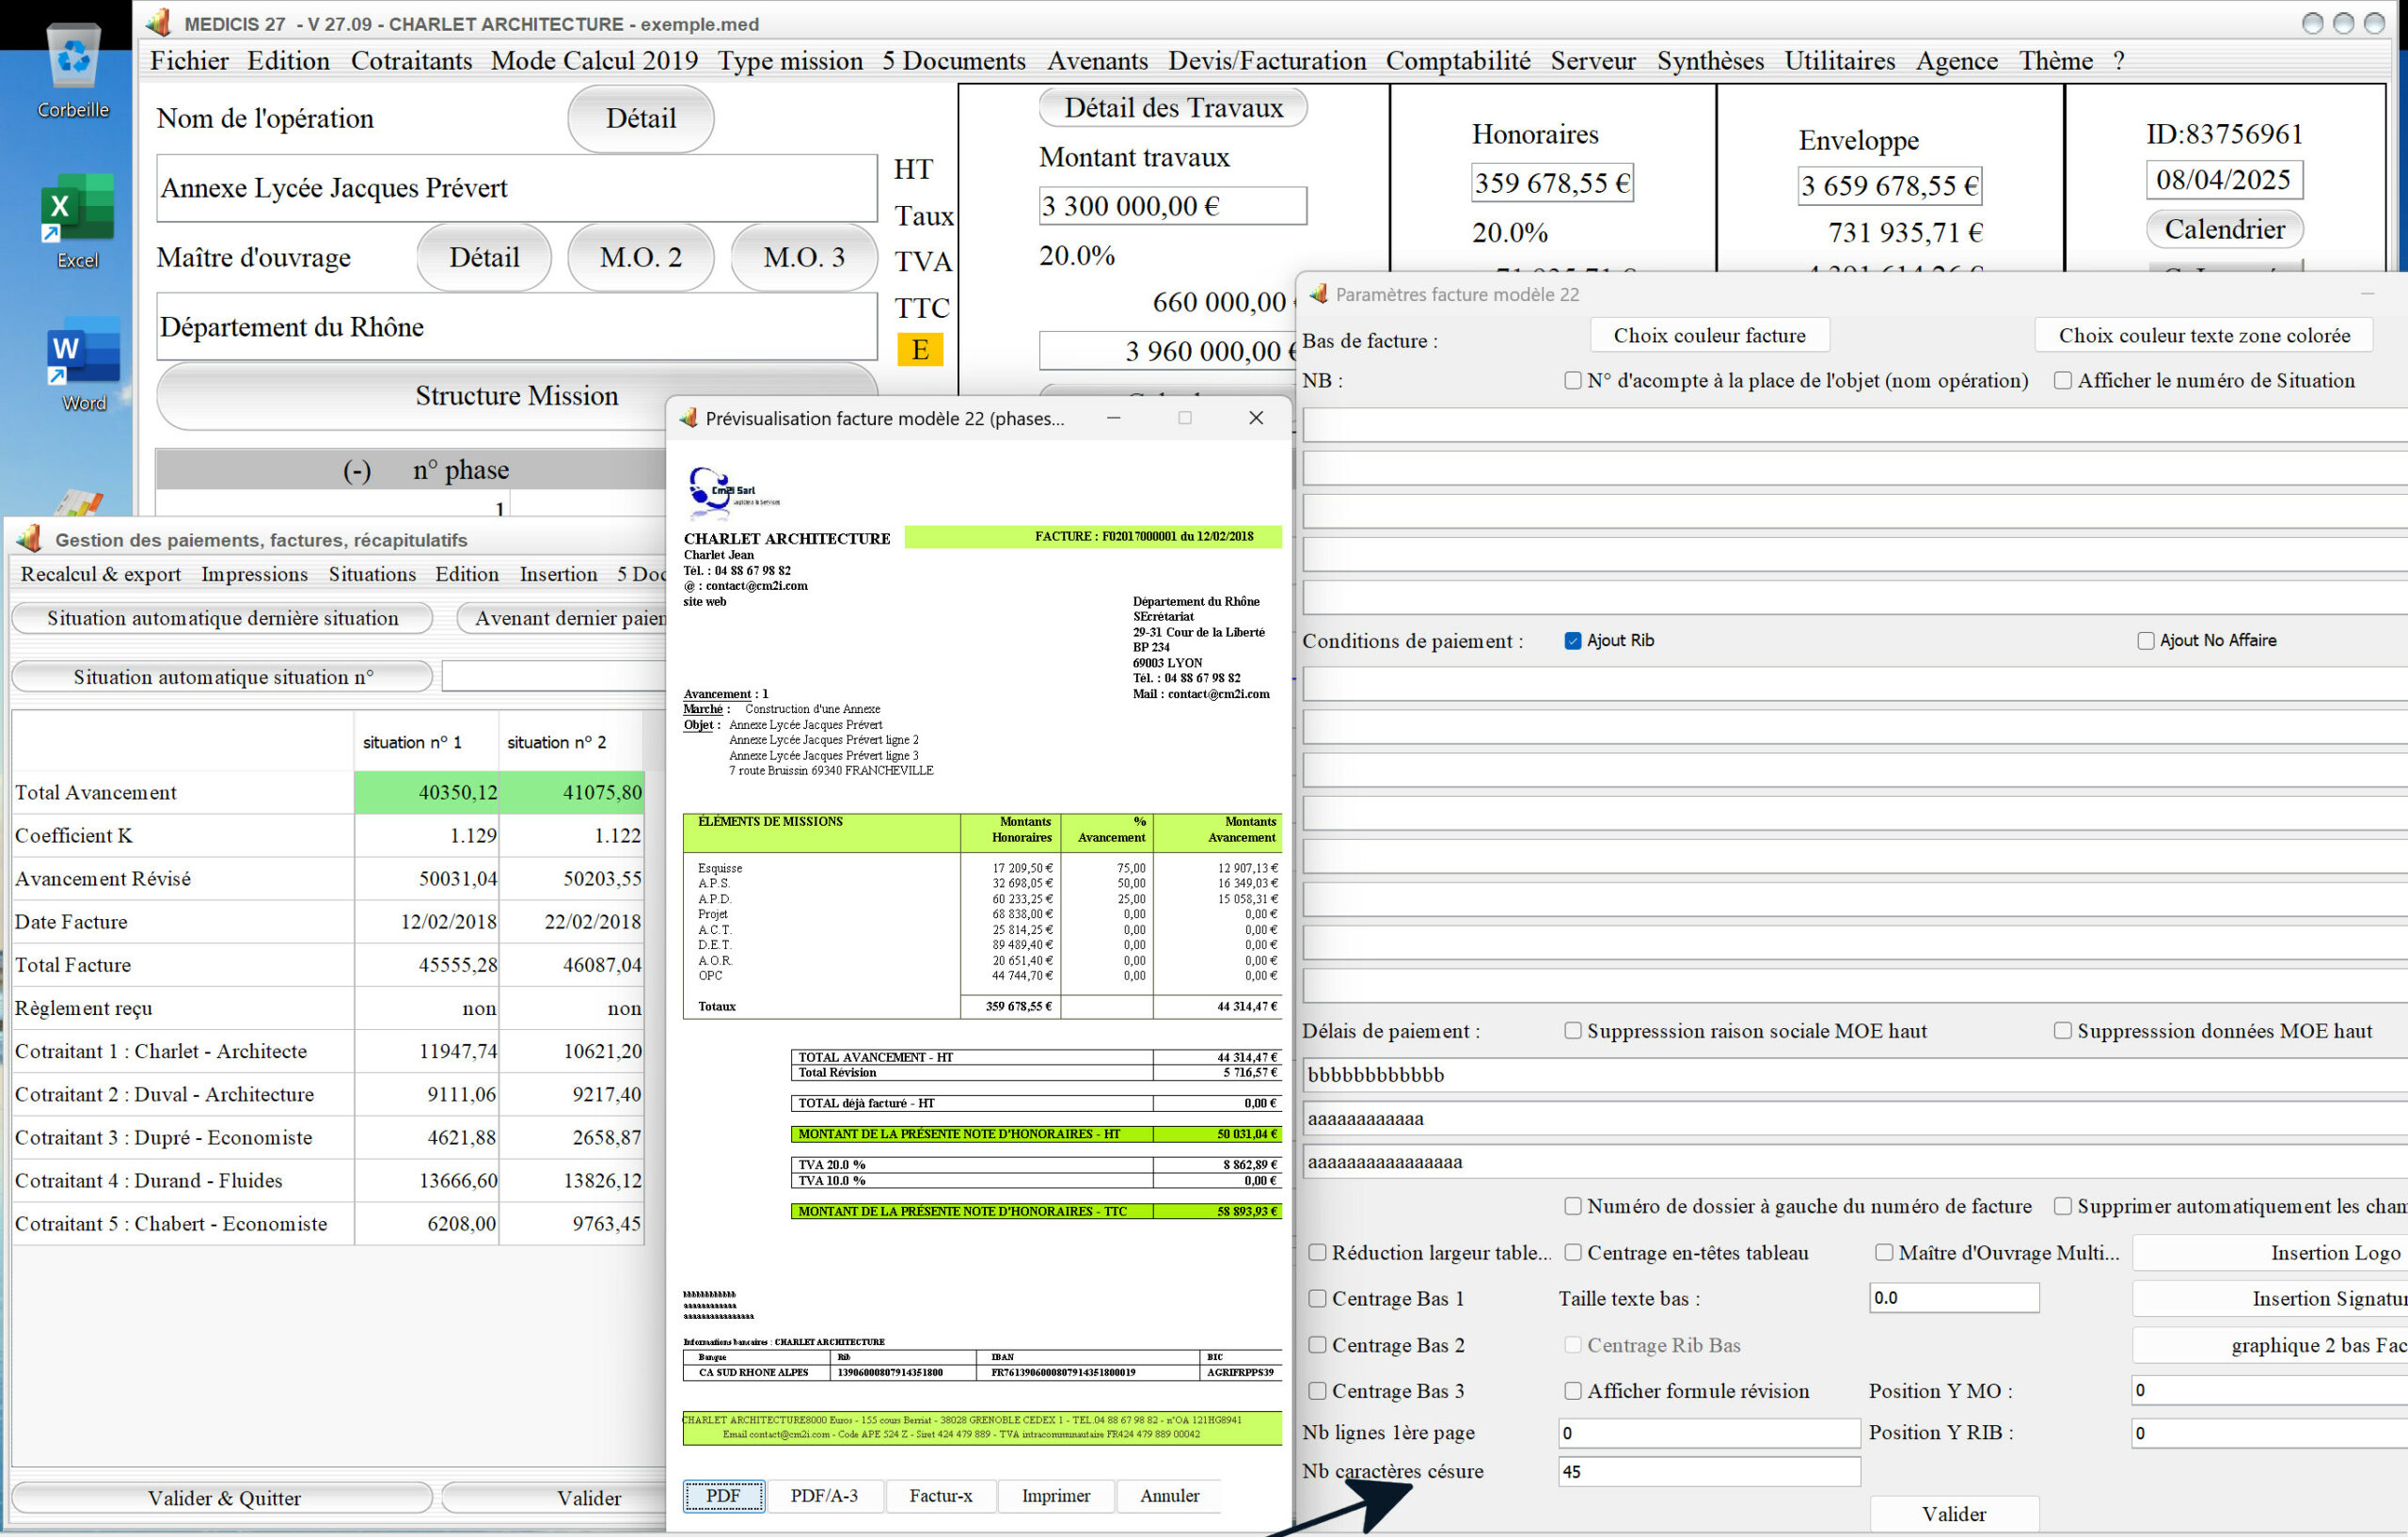The width and height of the screenshot is (2408, 1537).
Task: Click the Nb caractères césure field
Action: click(1709, 1471)
